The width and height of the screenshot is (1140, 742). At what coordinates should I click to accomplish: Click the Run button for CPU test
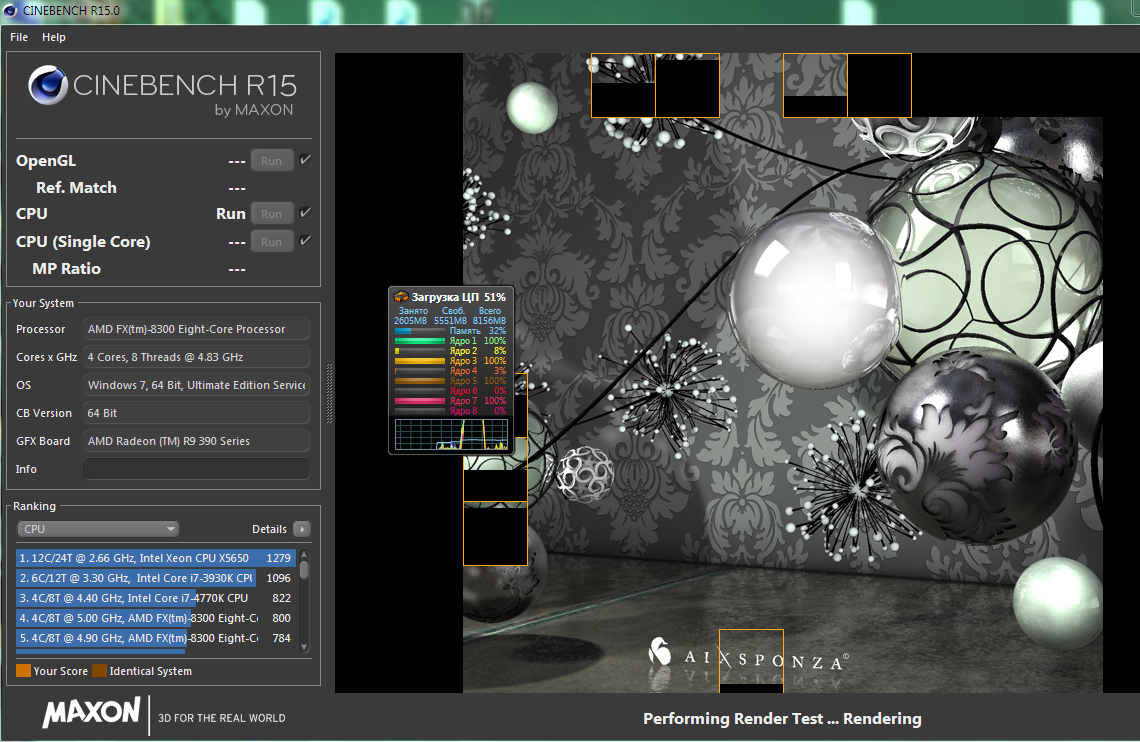272,214
